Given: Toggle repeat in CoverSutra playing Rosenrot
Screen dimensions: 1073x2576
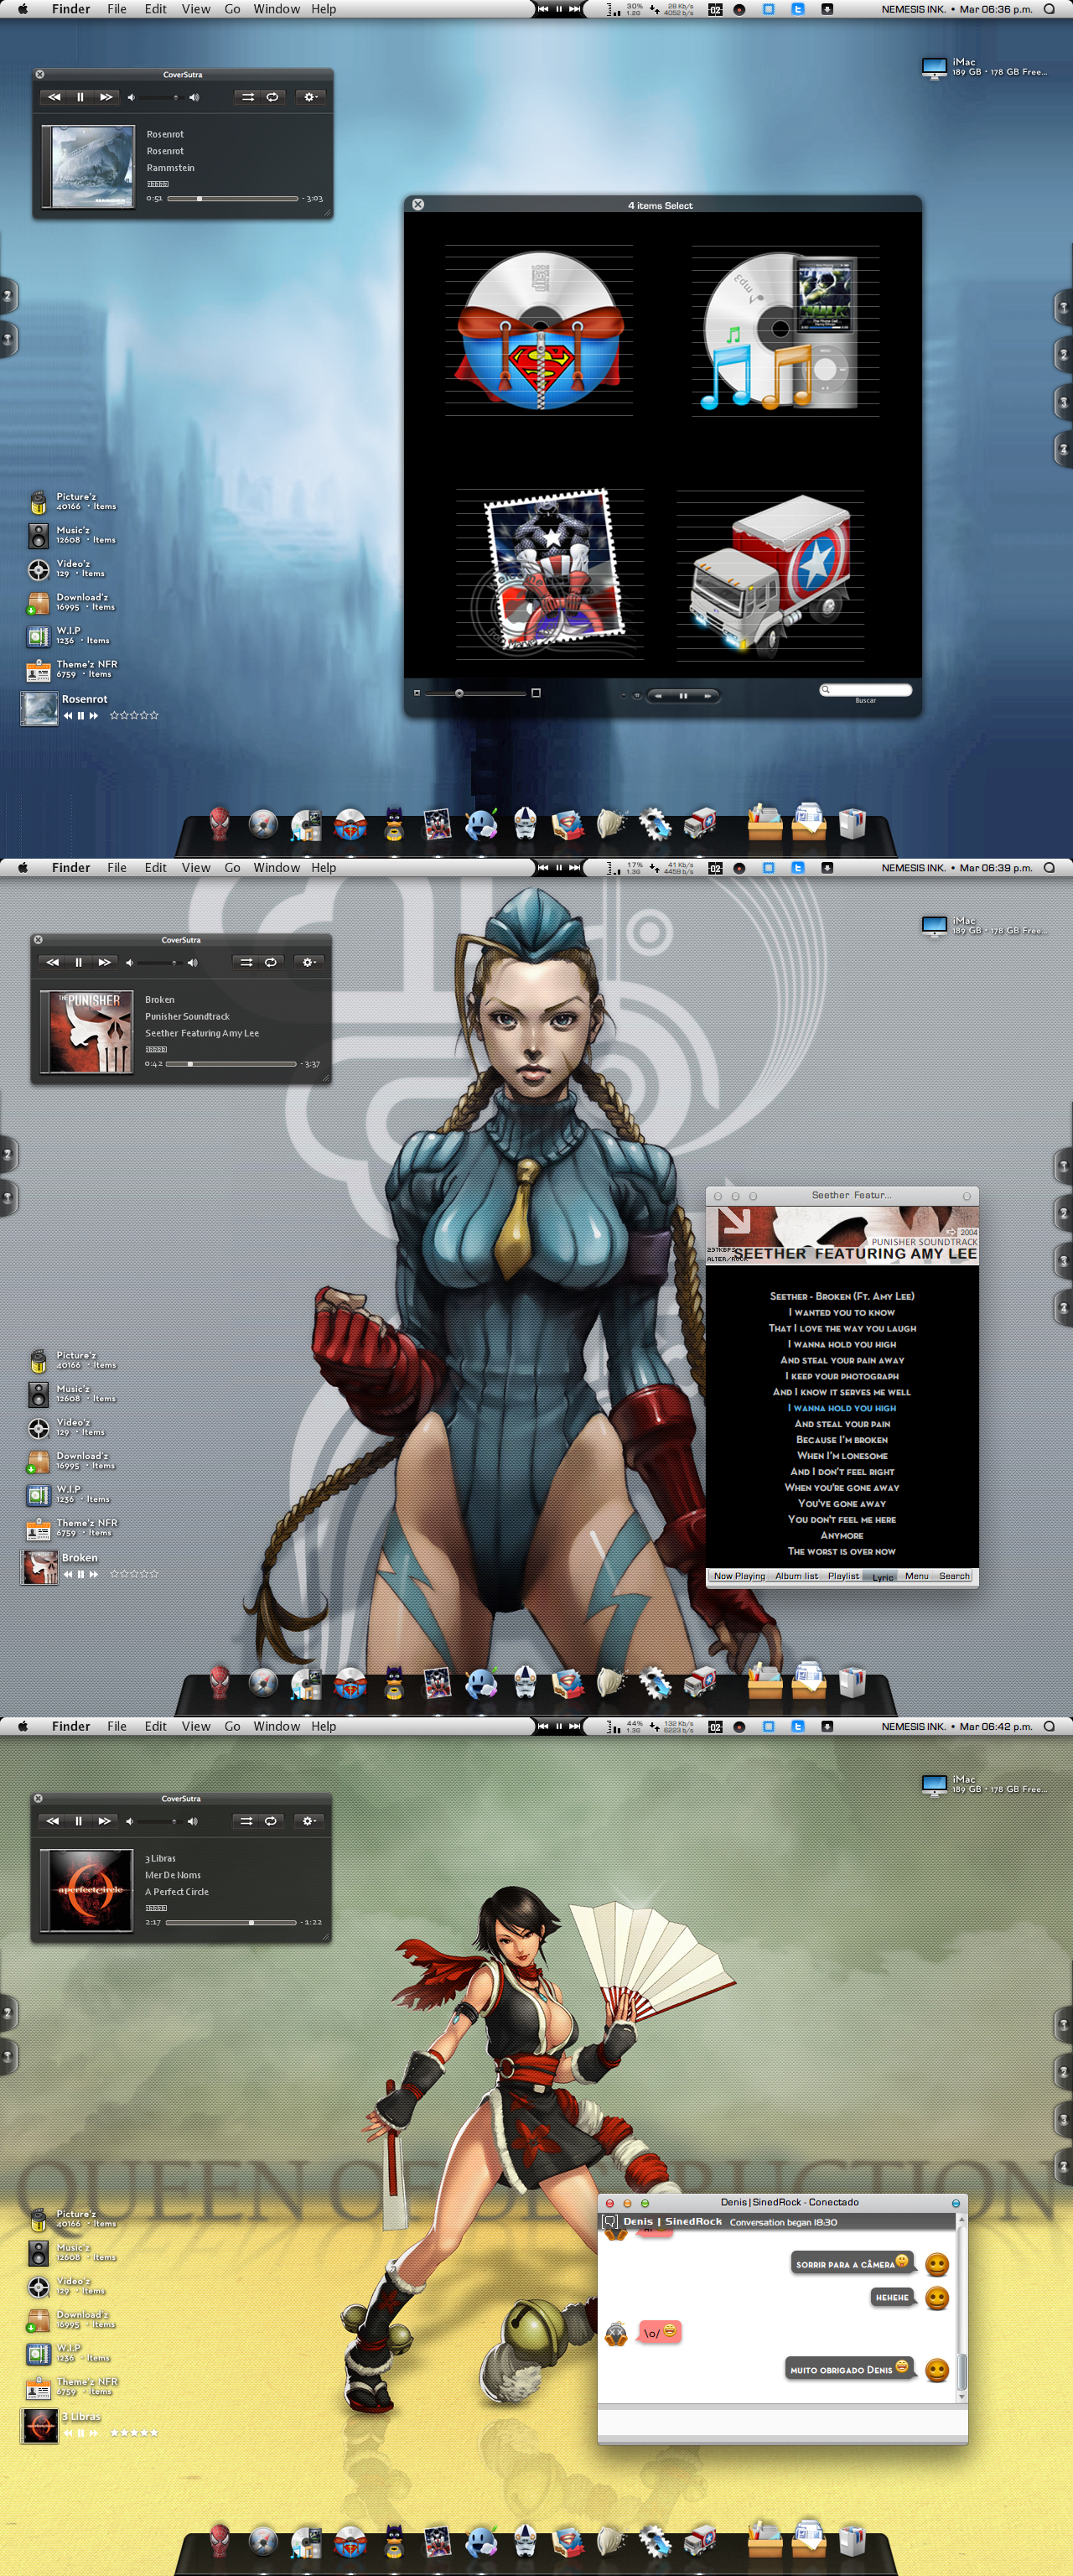Looking at the screenshot, I should [272, 97].
